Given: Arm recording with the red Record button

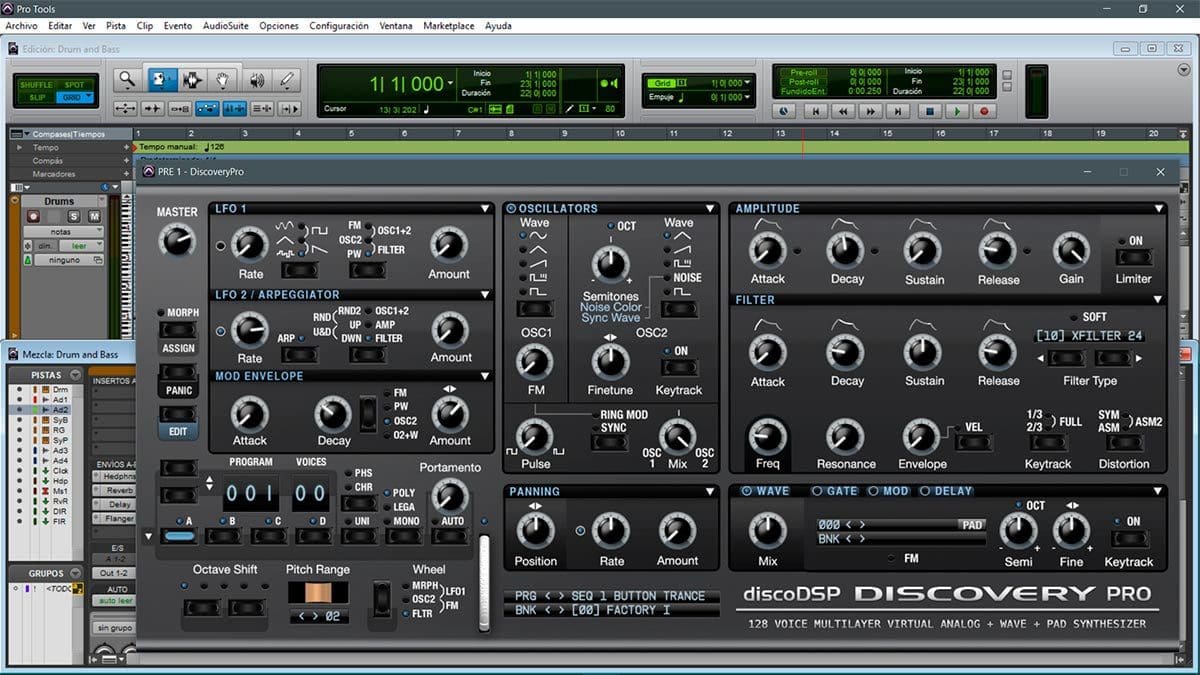Looking at the screenshot, I should pos(984,112).
